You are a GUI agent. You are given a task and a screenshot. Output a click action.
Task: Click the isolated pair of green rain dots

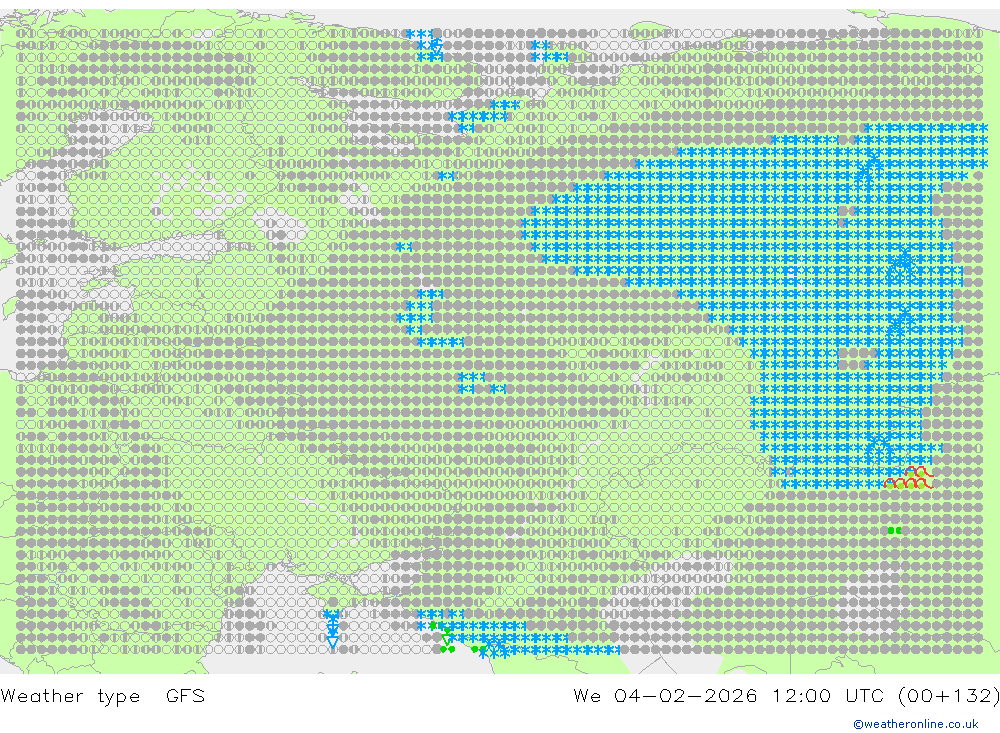[x=895, y=530]
